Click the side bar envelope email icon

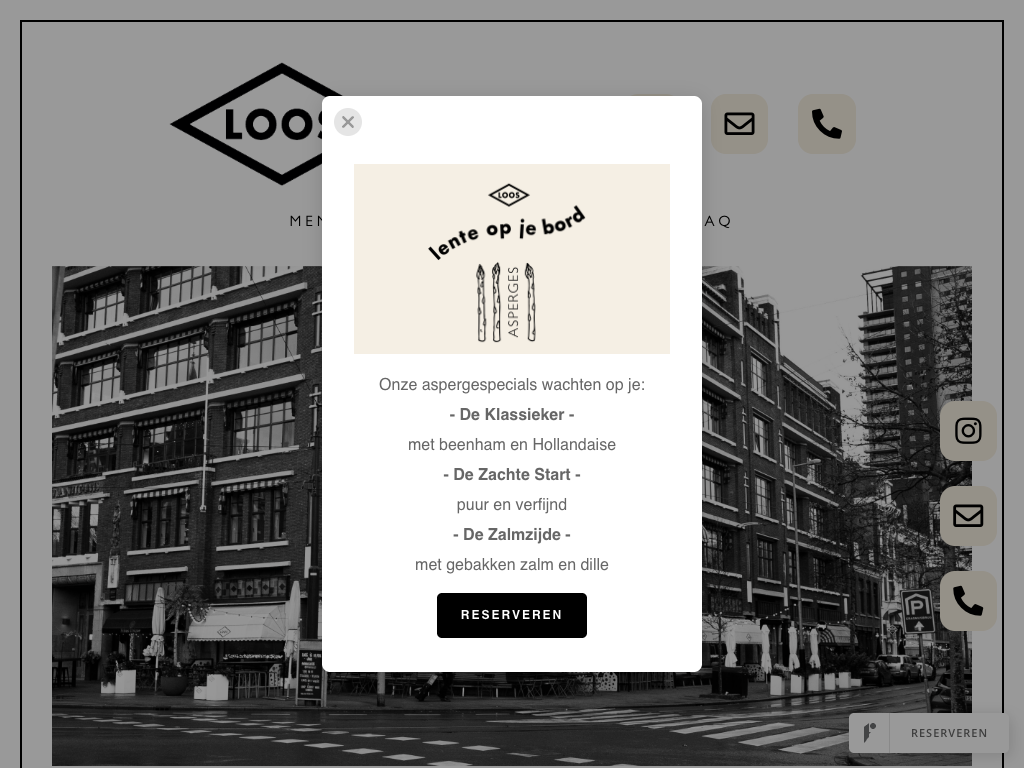click(968, 516)
